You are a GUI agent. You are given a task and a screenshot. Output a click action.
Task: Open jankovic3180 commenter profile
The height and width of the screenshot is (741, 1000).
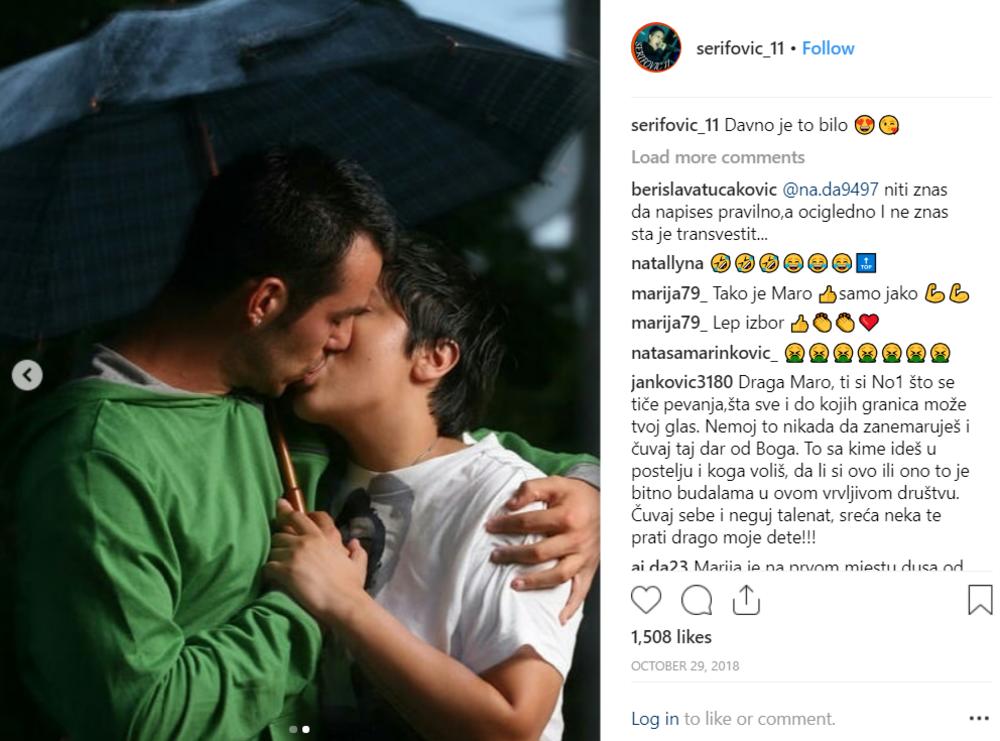pos(682,382)
